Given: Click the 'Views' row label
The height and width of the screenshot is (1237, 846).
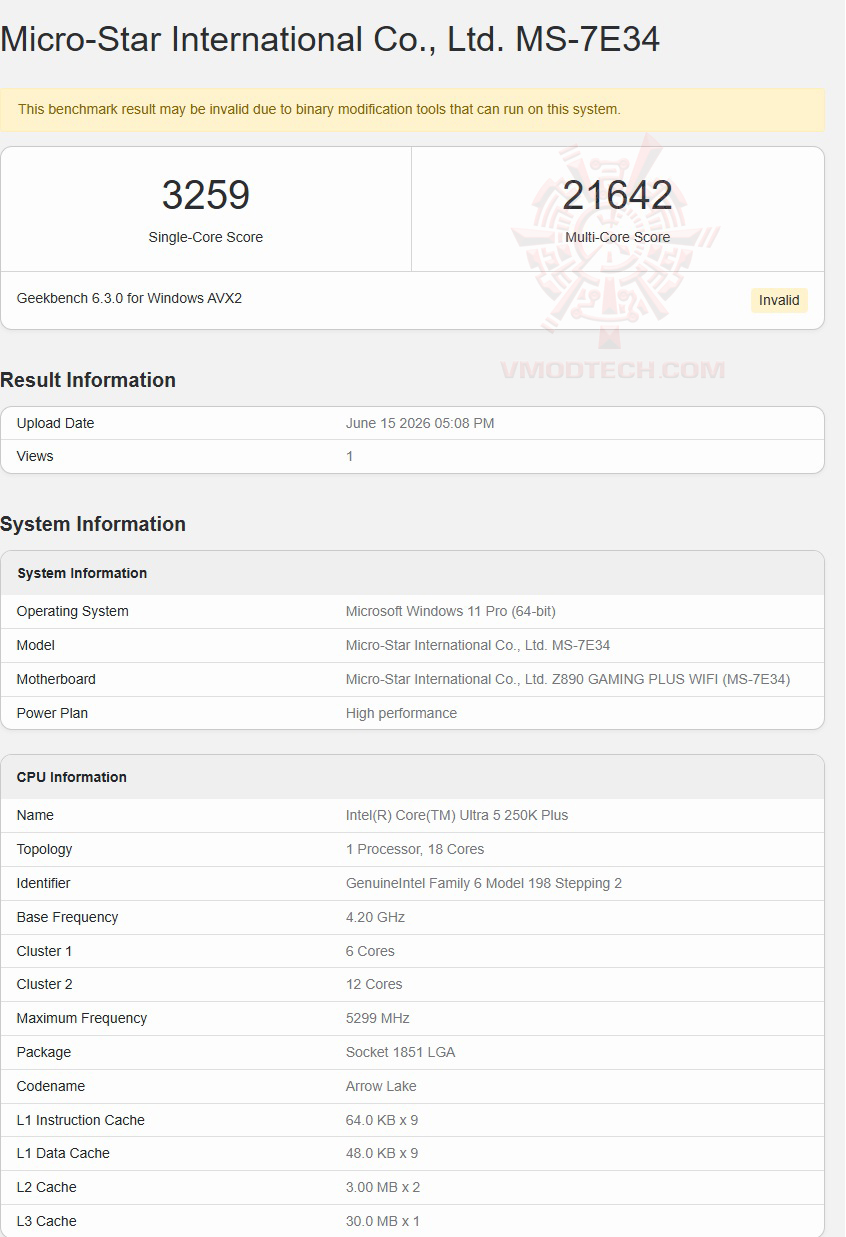Looking at the screenshot, I should (x=35, y=456).
